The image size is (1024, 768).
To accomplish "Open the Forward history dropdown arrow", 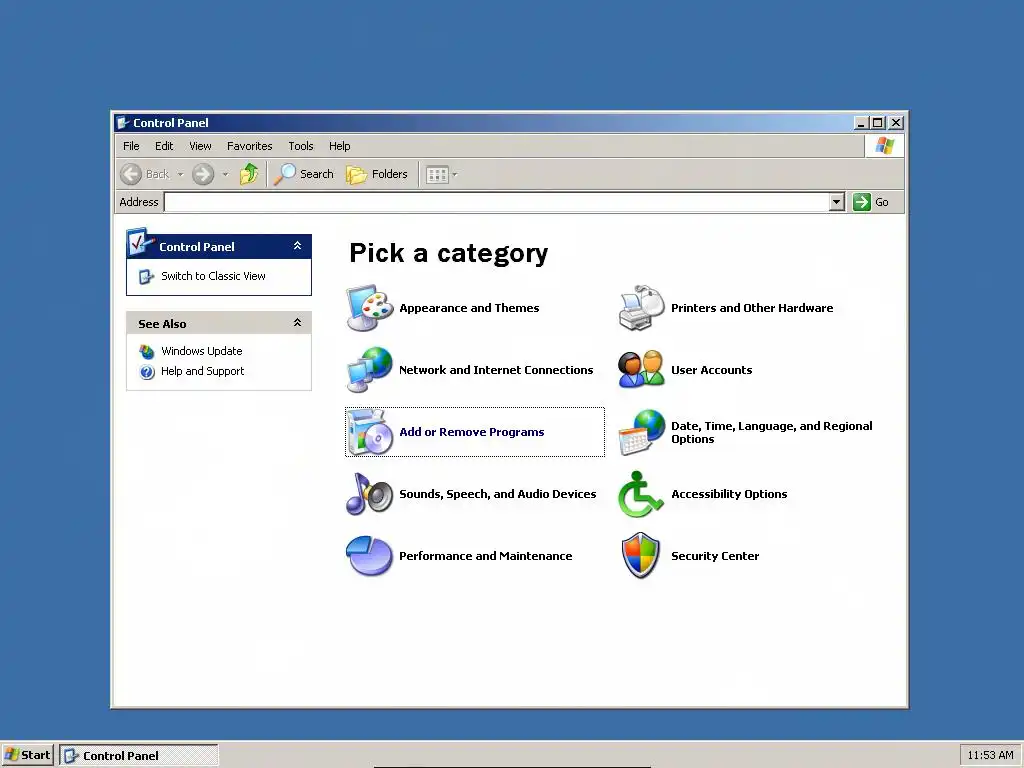I will point(225,174).
